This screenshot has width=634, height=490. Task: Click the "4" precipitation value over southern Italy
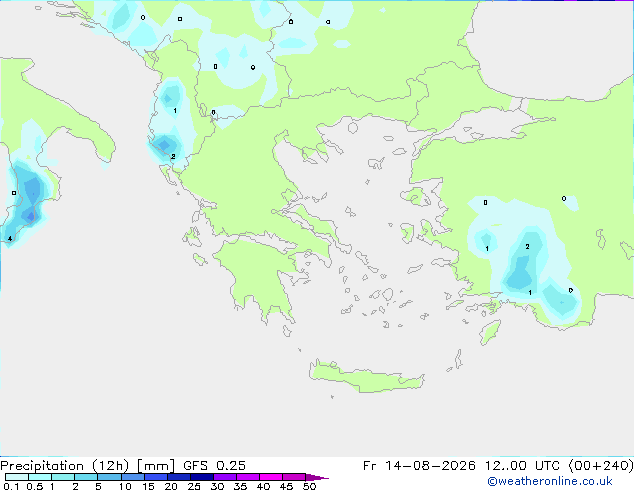point(10,239)
